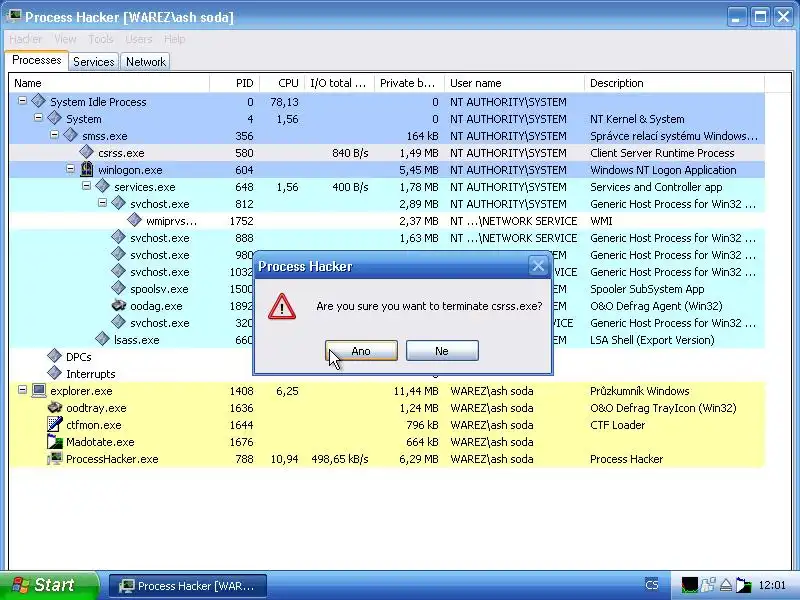Screen dimensions: 800x600
Task: Click the 12:01 system clock
Action: 772,585
